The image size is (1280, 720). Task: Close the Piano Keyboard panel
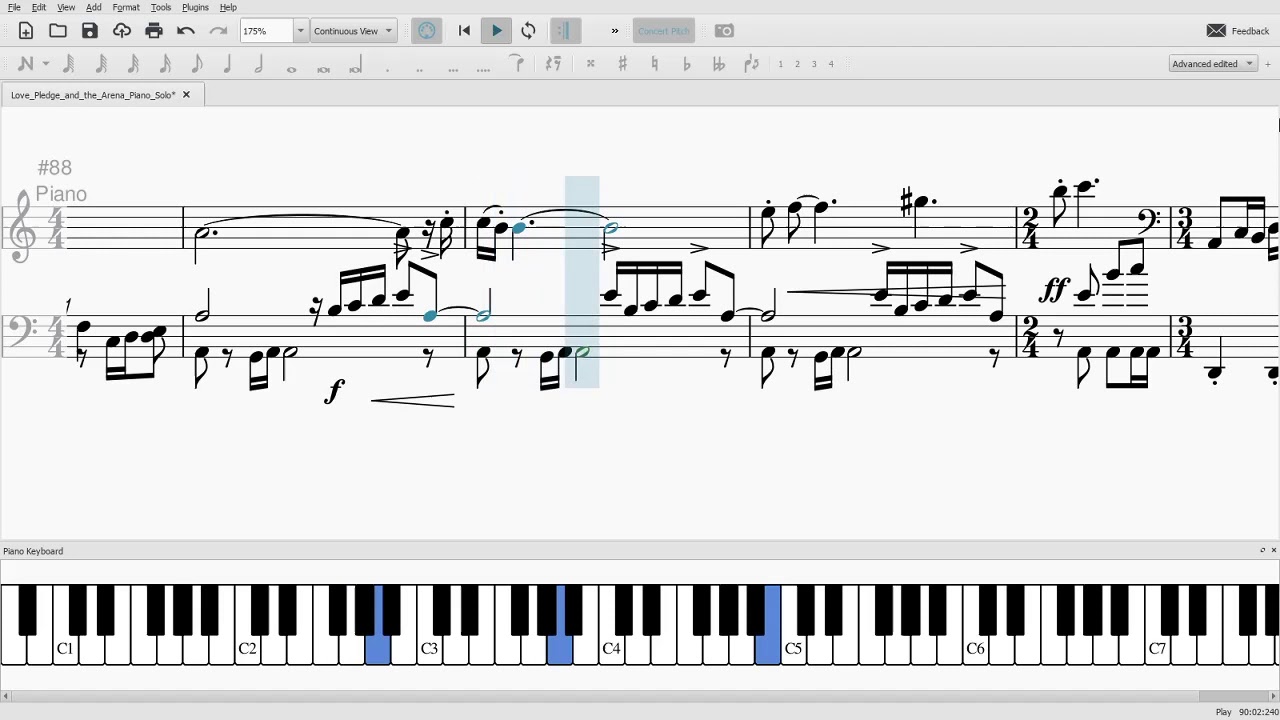1273,551
